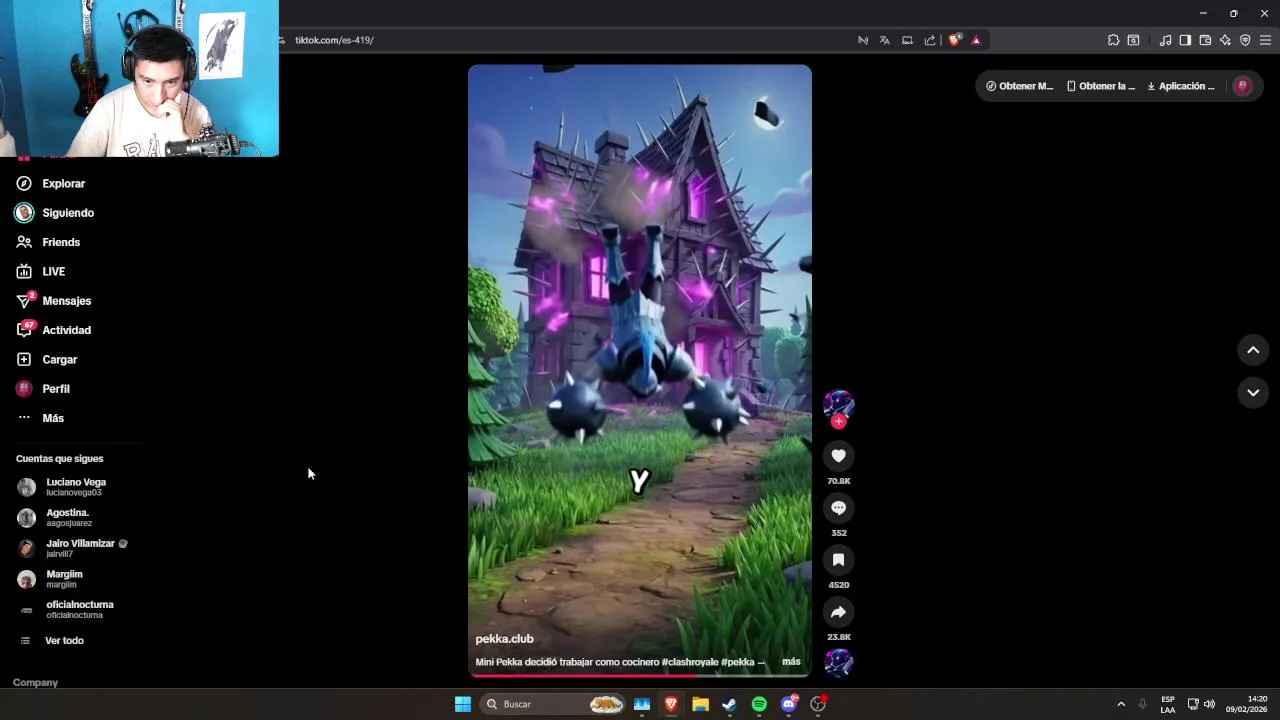The height and width of the screenshot is (720, 1280).
Task: Open Brave Shields lion icon
Action: click(954, 40)
